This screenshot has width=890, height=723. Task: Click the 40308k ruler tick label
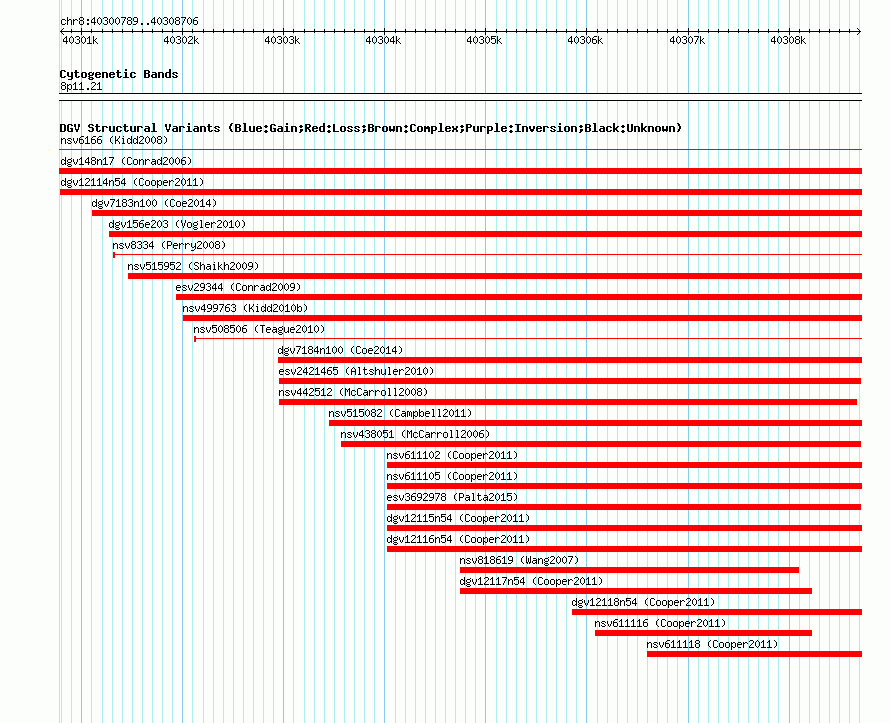(788, 40)
